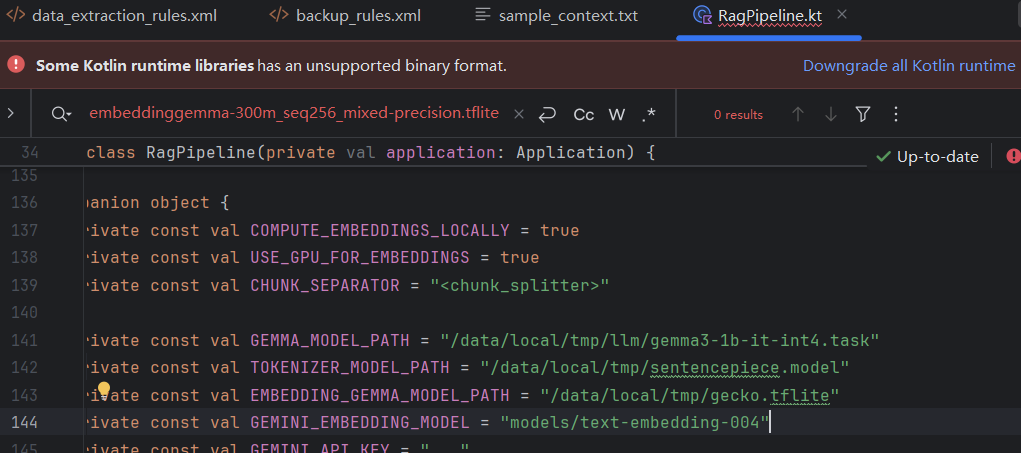The height and width of the screenshot is (453, 1021).
Task: Select the RagPipeline.kt tab
Action: (770, 15)
